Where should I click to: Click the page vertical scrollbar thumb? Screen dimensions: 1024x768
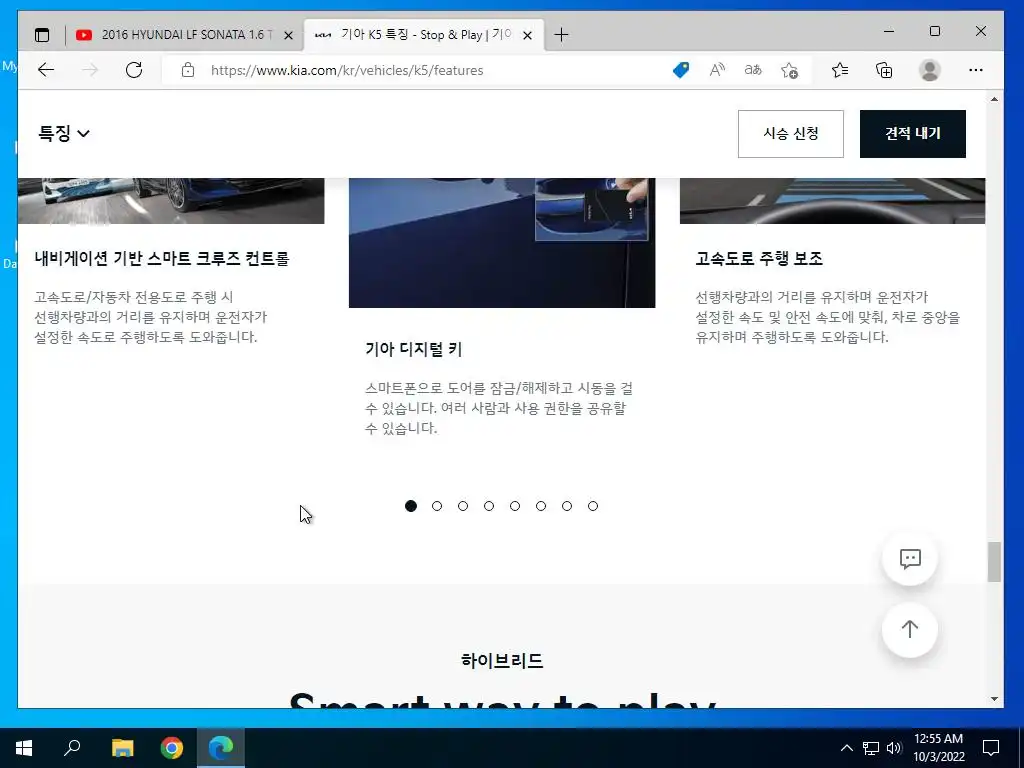[994, 562]
